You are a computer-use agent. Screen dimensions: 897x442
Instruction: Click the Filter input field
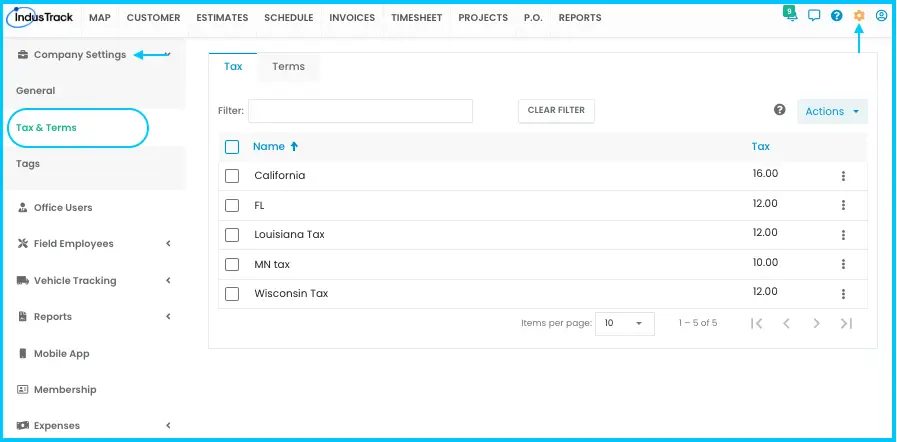(360, 111)
